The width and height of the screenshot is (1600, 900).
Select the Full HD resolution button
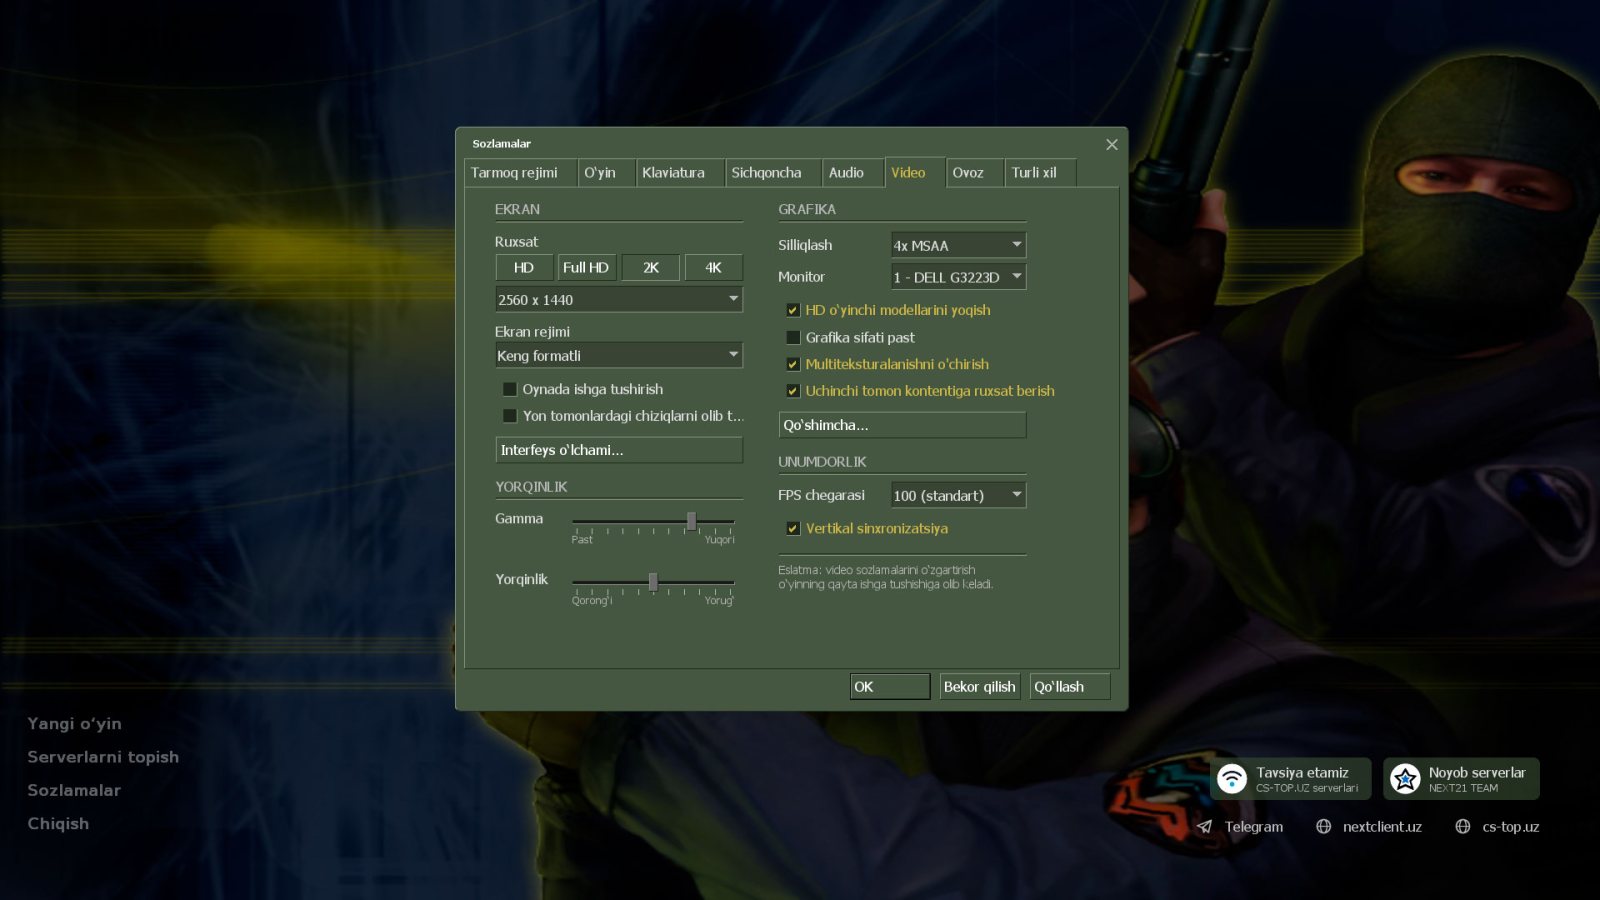coord(586,267)
